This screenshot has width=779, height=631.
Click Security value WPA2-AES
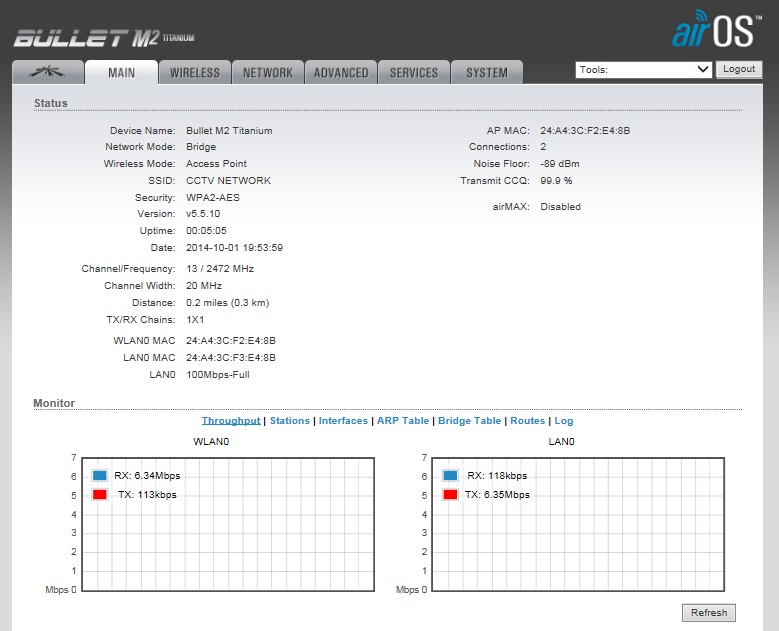coord(213,197)
